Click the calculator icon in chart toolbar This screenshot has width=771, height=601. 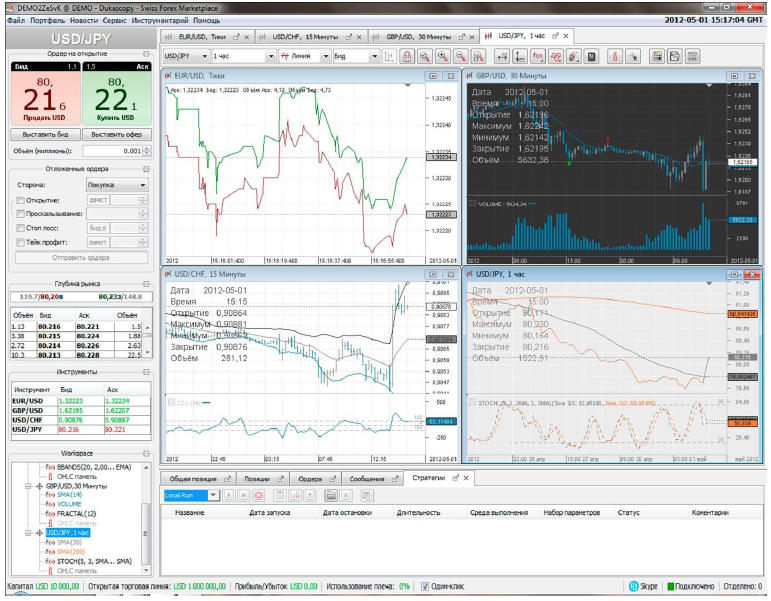tap(592, 57)
